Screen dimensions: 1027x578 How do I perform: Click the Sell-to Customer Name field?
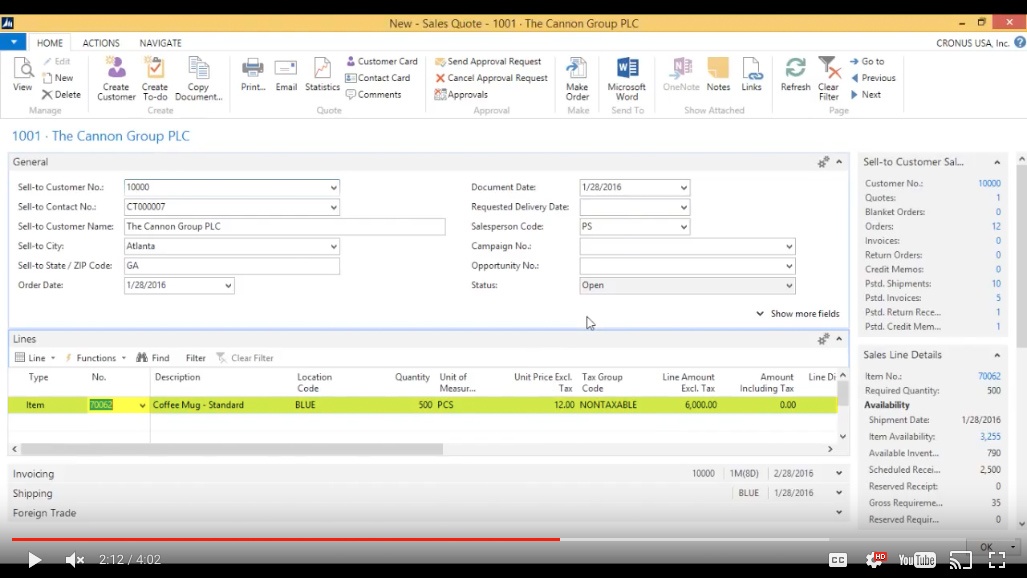[284, 227]
